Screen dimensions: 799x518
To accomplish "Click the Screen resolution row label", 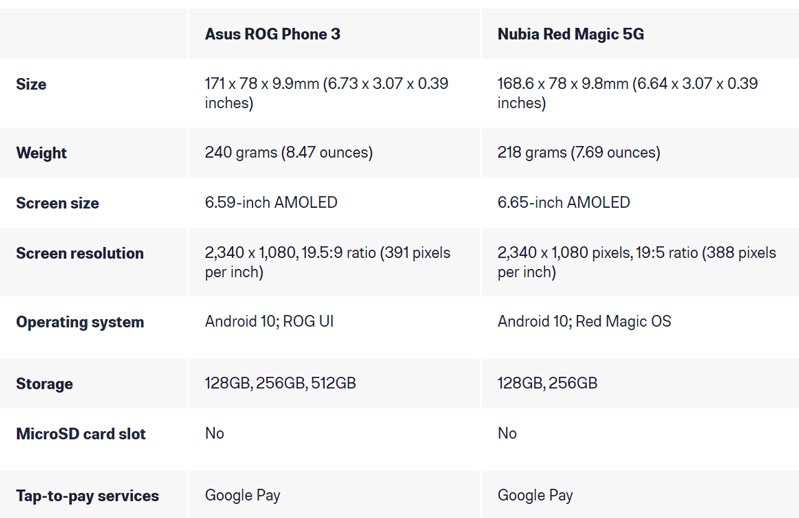I will coord(80,253).
